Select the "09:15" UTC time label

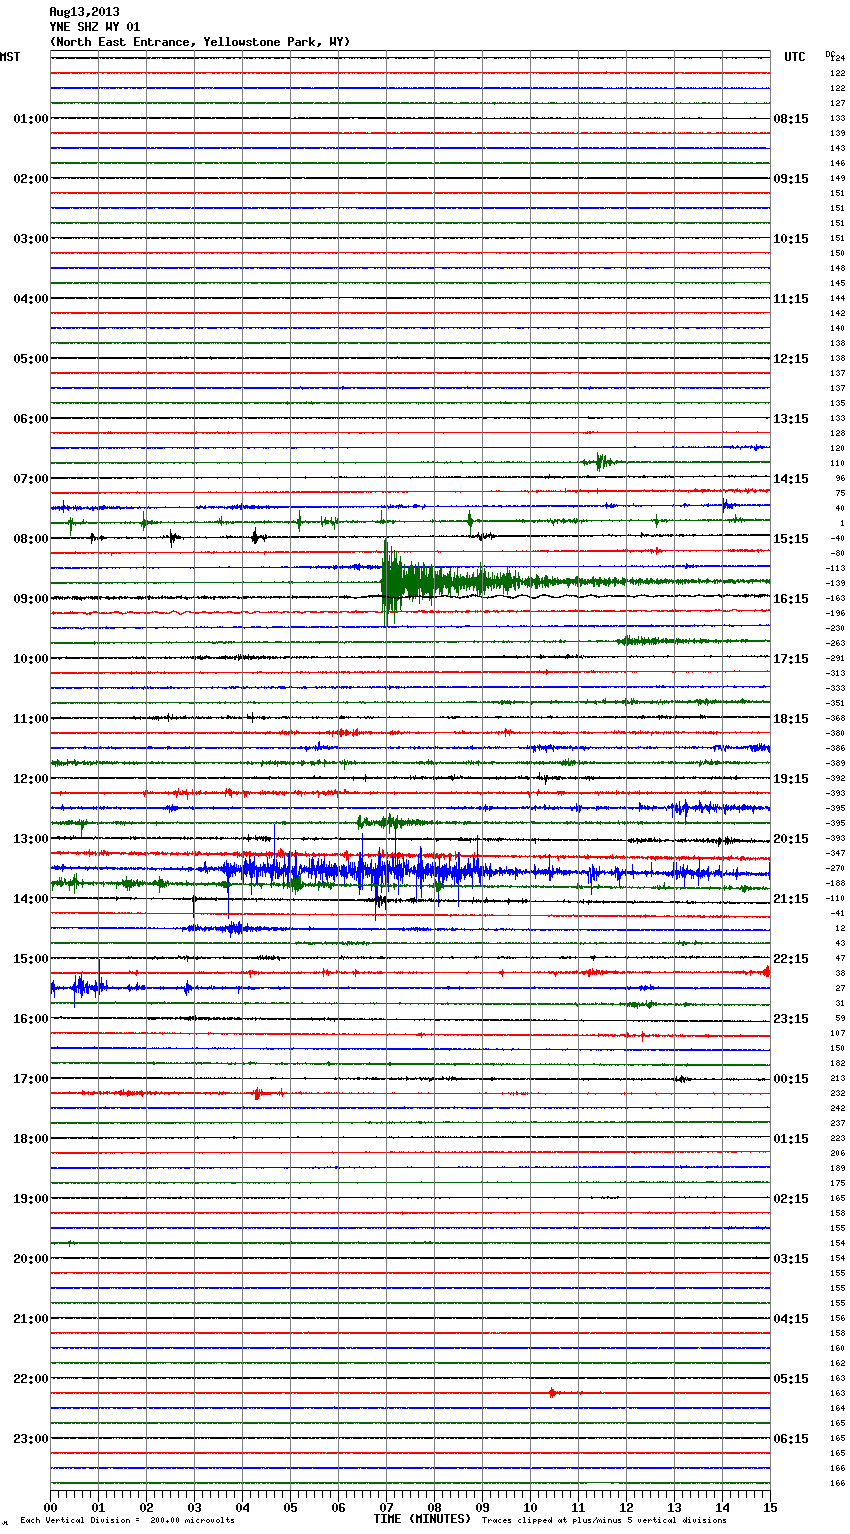791,179
